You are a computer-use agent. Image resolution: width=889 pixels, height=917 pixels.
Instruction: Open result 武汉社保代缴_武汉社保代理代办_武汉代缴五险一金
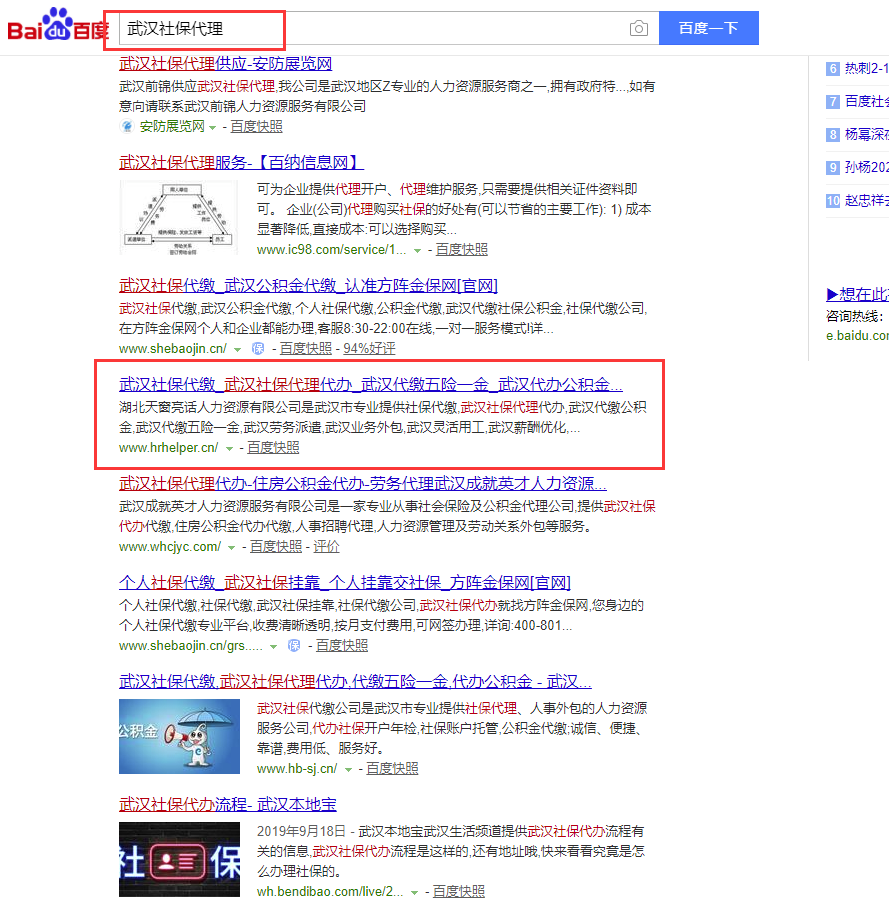coord(371,384)
